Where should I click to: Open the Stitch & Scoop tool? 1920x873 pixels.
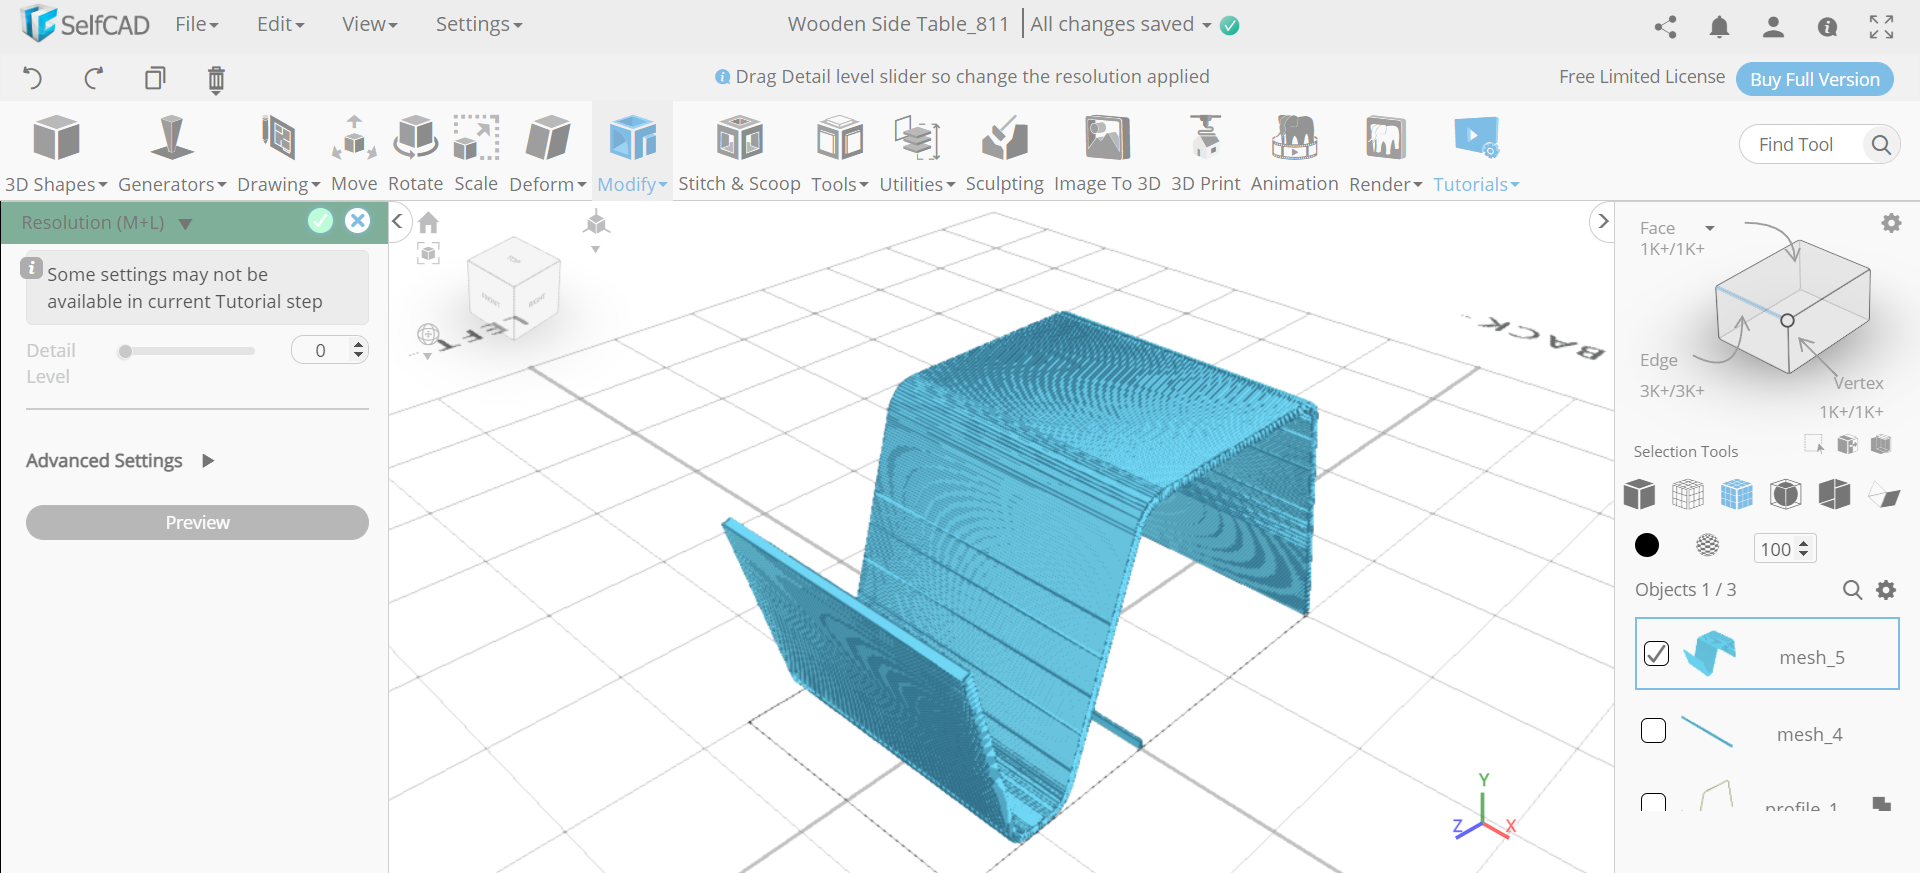click(739, 153)
